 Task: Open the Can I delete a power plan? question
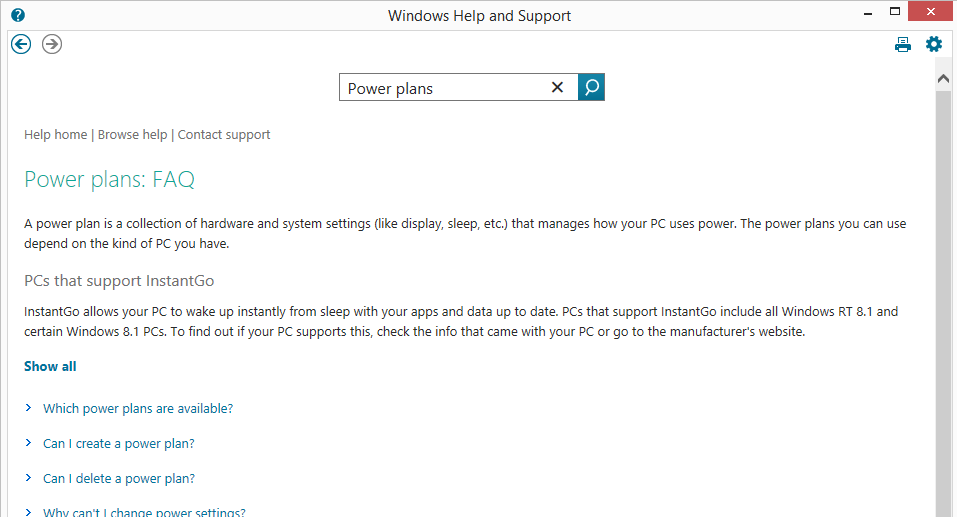119,479
